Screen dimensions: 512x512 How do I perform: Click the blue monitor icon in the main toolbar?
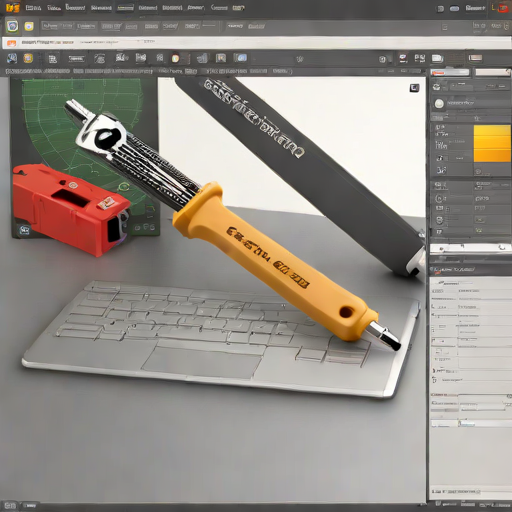(240, 58)
